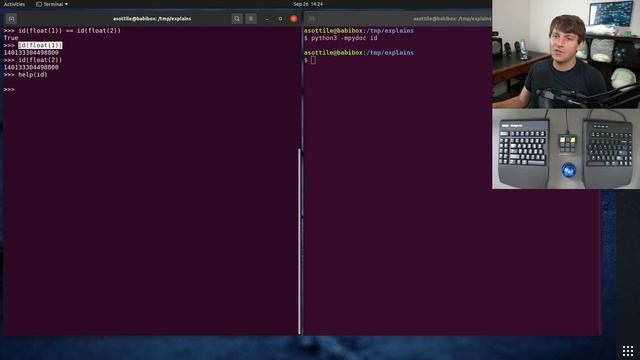
Task: Minimize the left terminal window
Action: click(267, 19)
